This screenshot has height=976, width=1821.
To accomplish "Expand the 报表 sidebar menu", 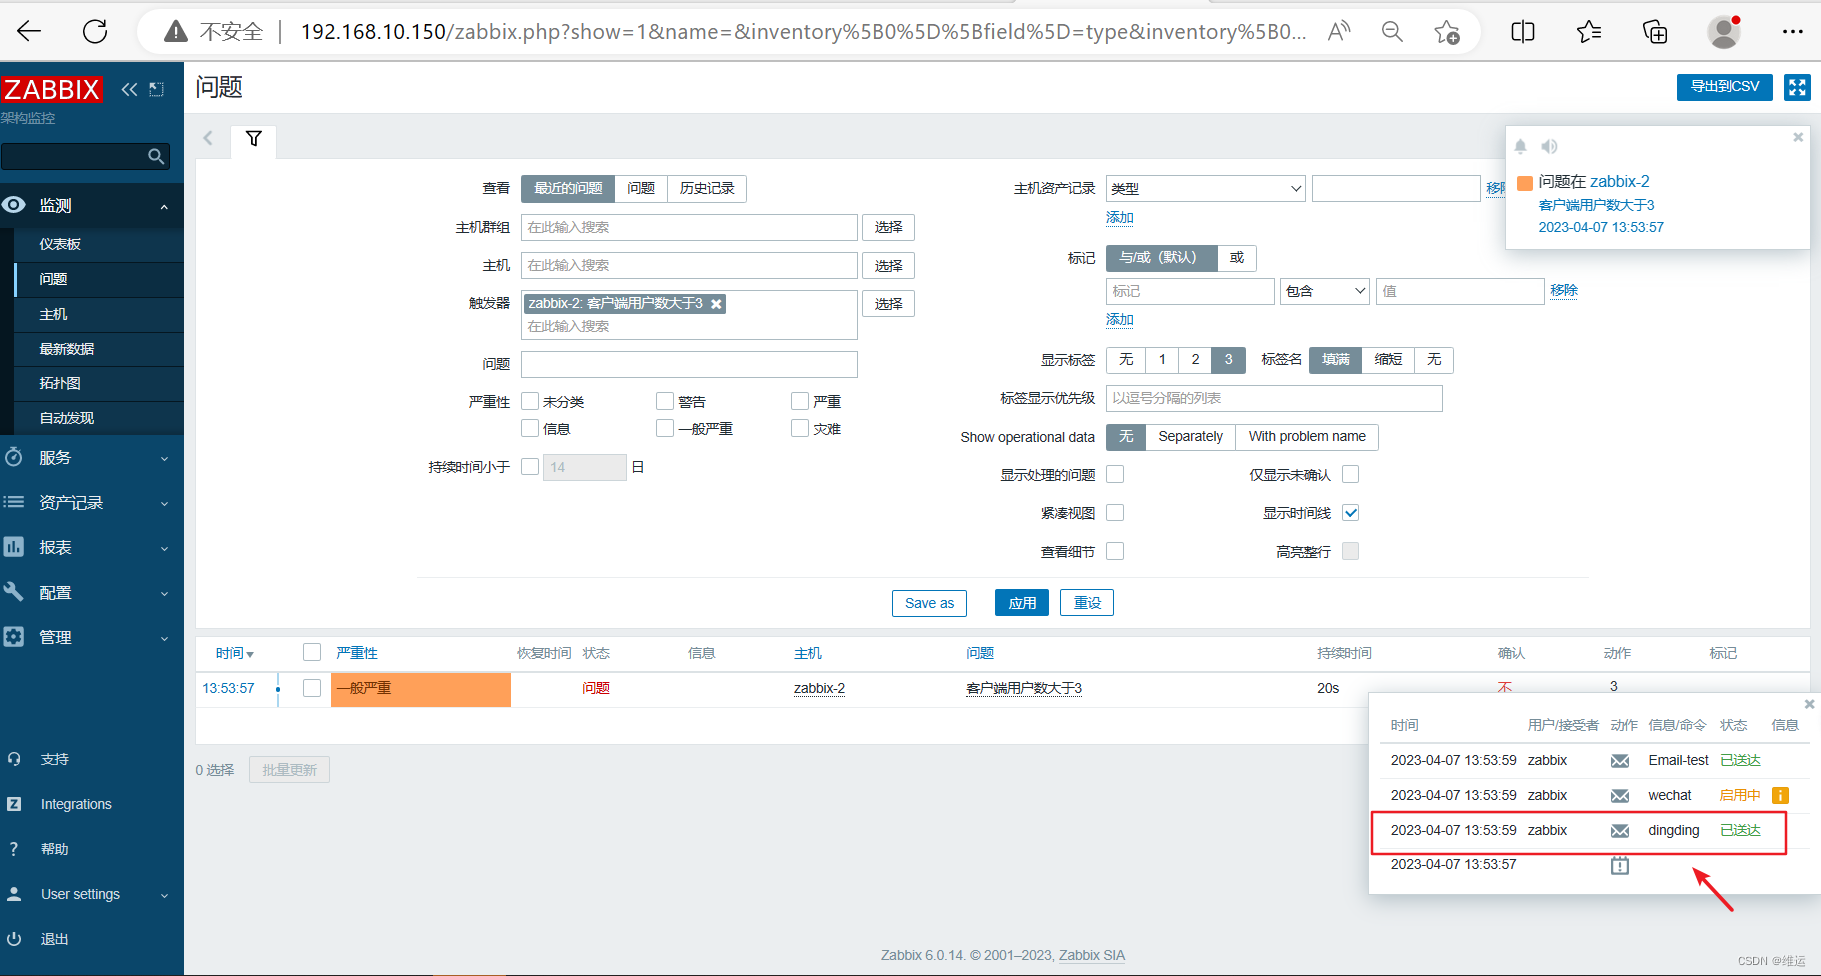I will click(92, 547).
